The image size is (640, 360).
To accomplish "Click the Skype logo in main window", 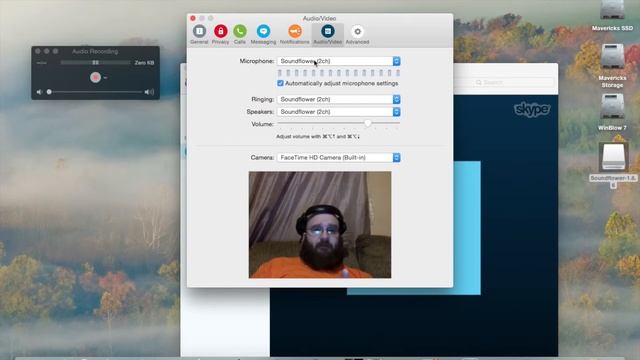I will (532, 109).
